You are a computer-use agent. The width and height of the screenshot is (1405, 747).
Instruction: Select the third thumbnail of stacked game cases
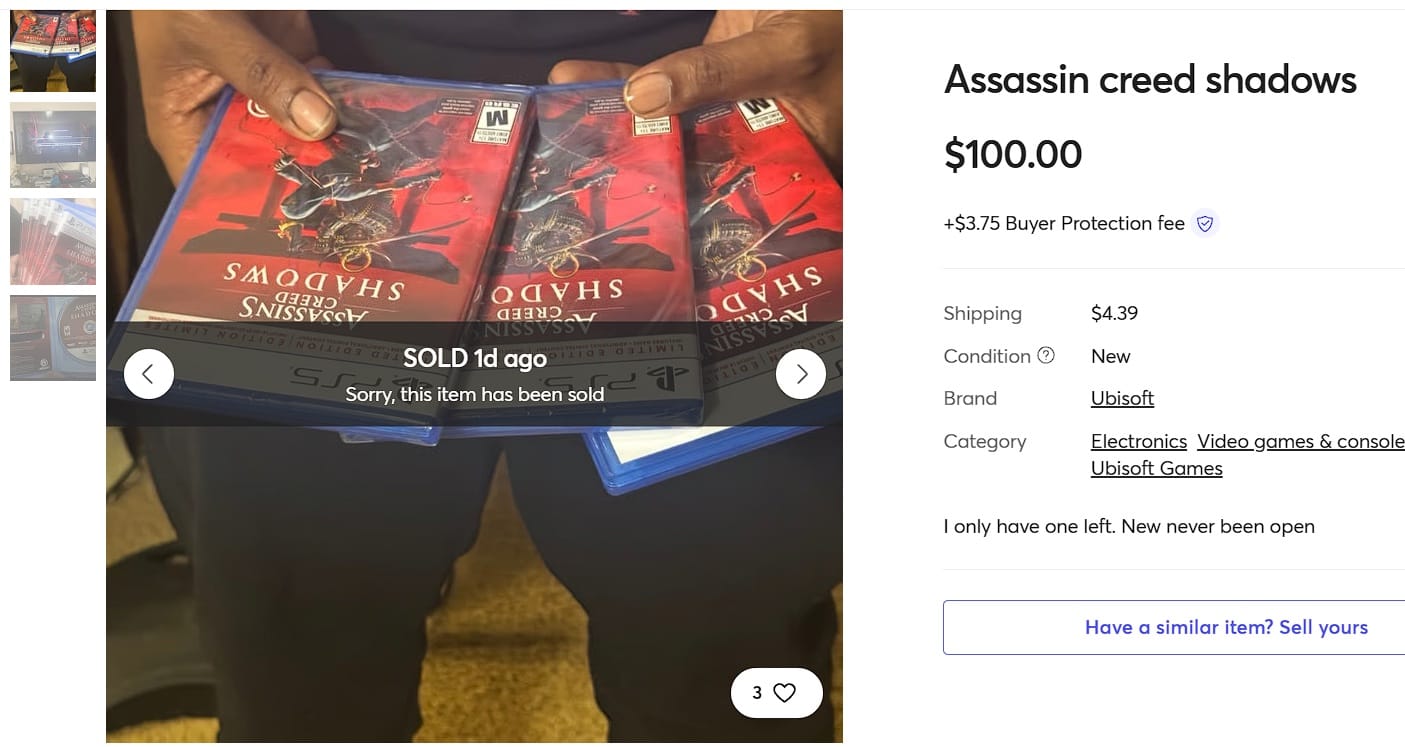click(53, 241)
